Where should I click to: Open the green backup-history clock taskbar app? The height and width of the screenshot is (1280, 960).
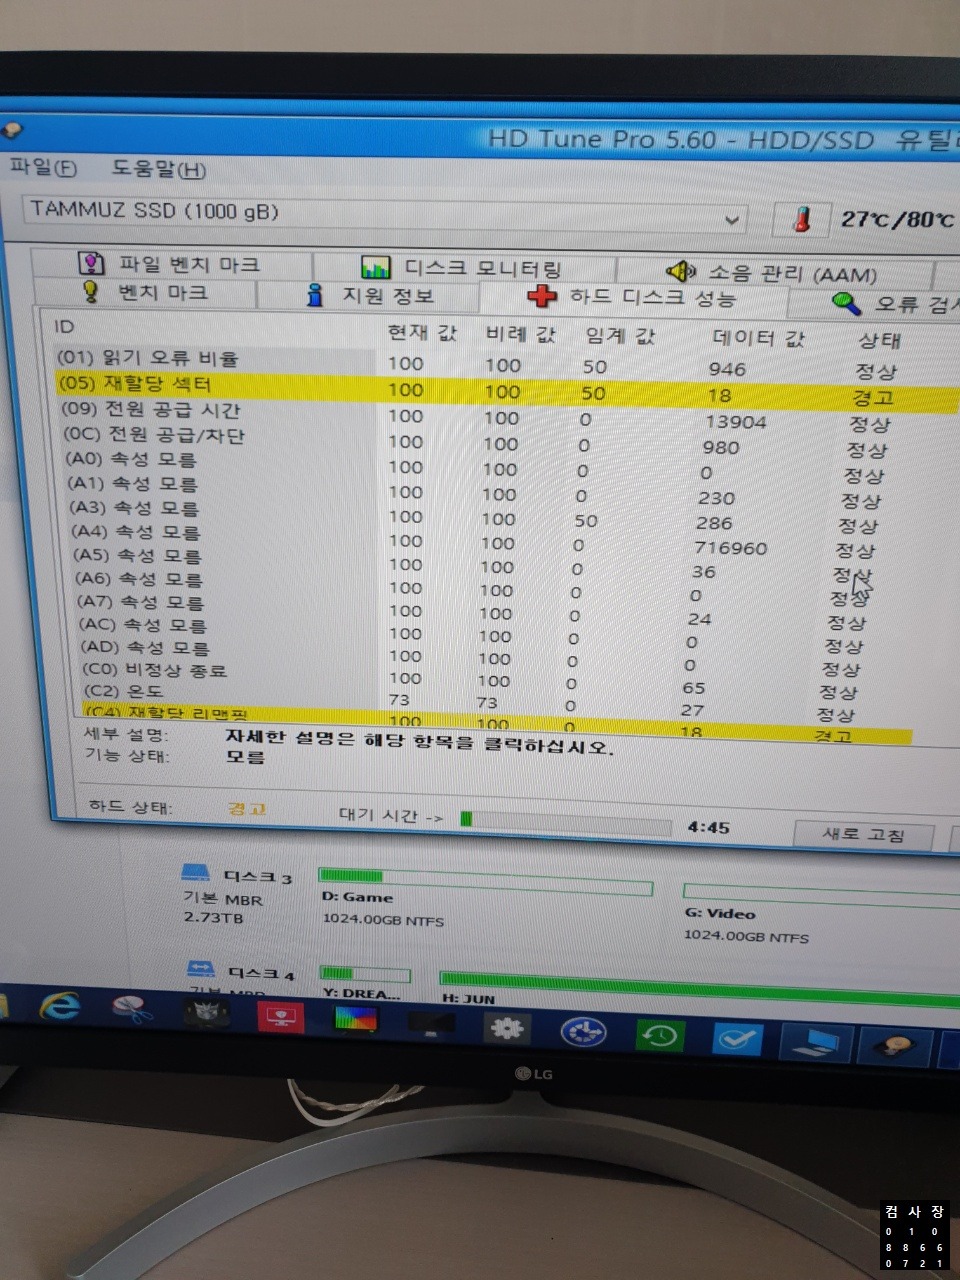point(658,1035)
